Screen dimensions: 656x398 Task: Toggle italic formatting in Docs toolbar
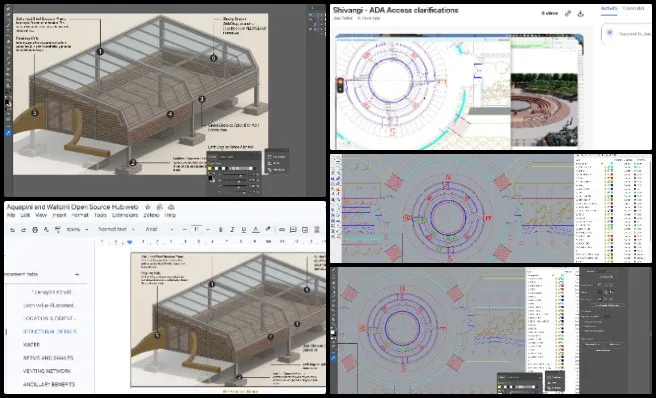(232, 229)
